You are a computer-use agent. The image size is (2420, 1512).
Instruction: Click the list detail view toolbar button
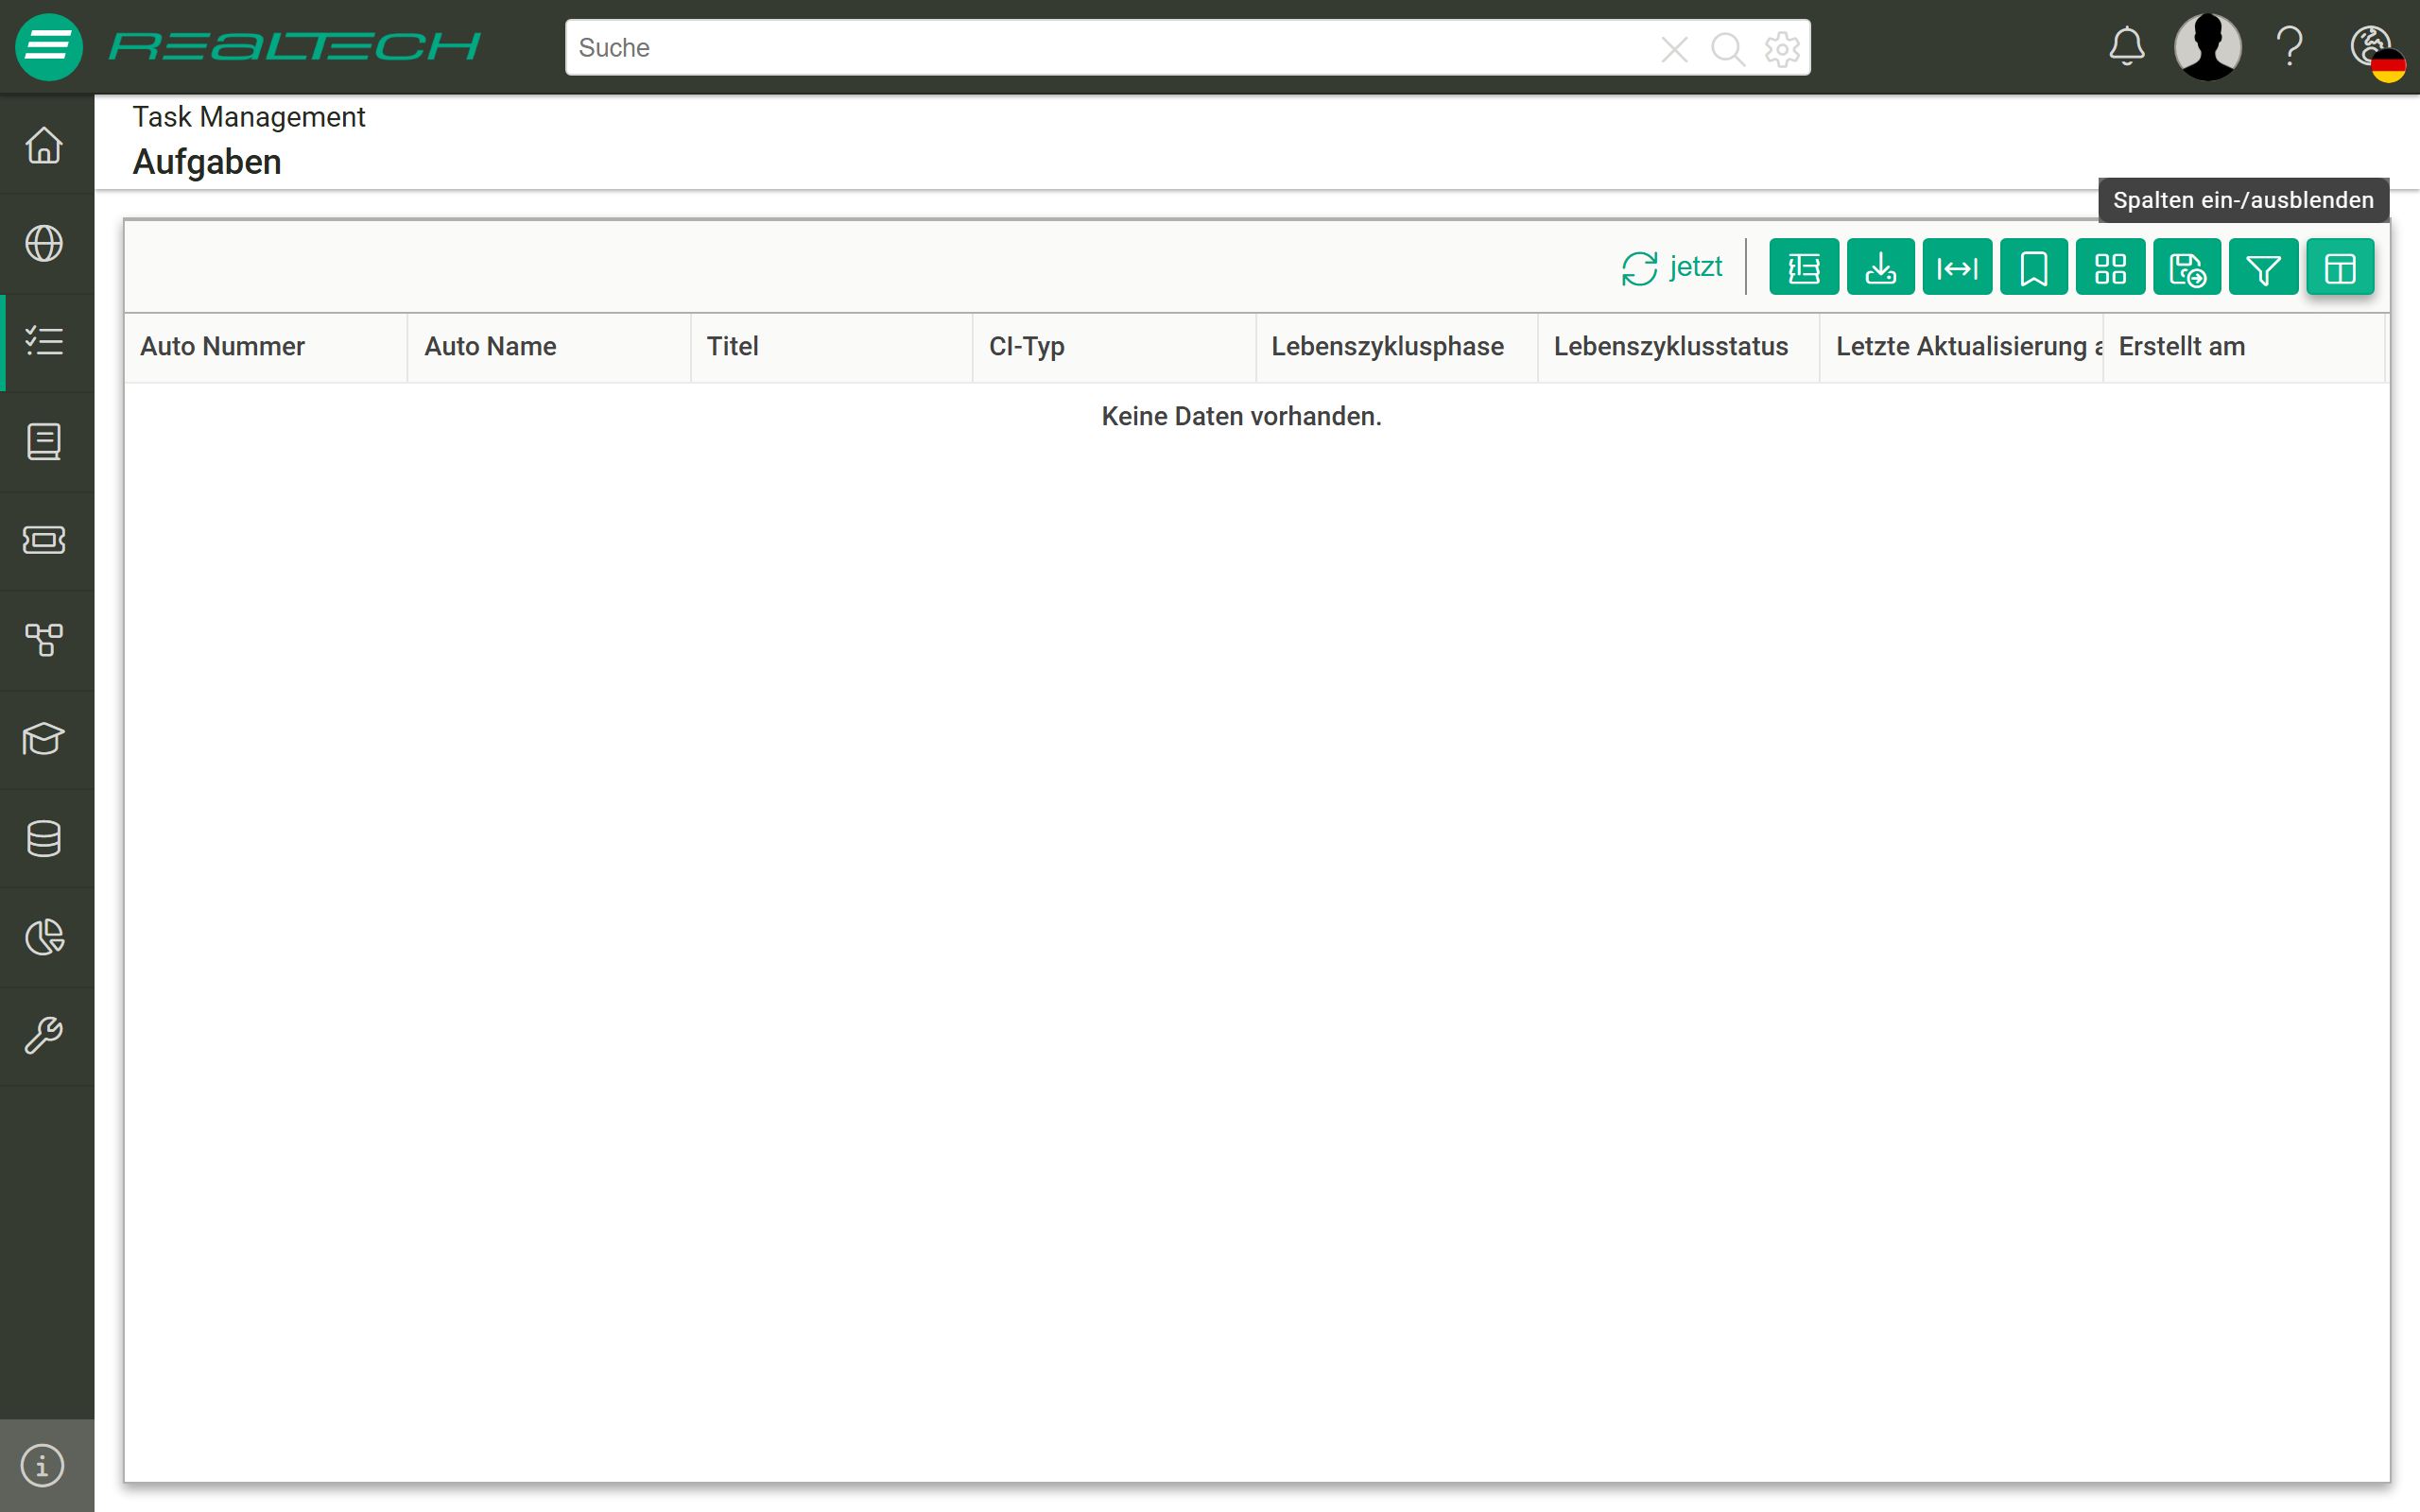pyautogui.click(x=1804, y=267)
